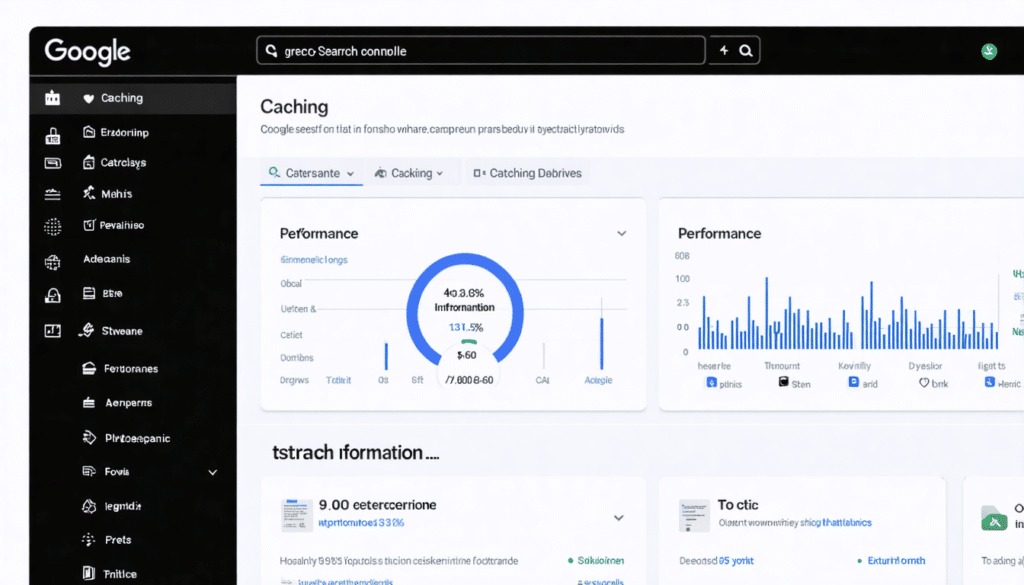Screen dimensions: 1024x585
Task: Collapse the left Performance card chevron
Action: coord(622,234)
